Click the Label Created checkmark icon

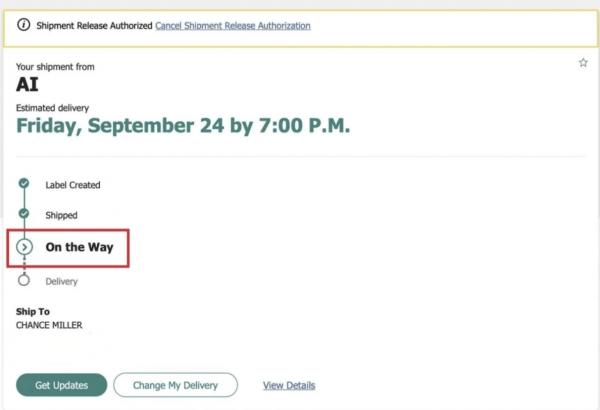(x=24, y=184)
